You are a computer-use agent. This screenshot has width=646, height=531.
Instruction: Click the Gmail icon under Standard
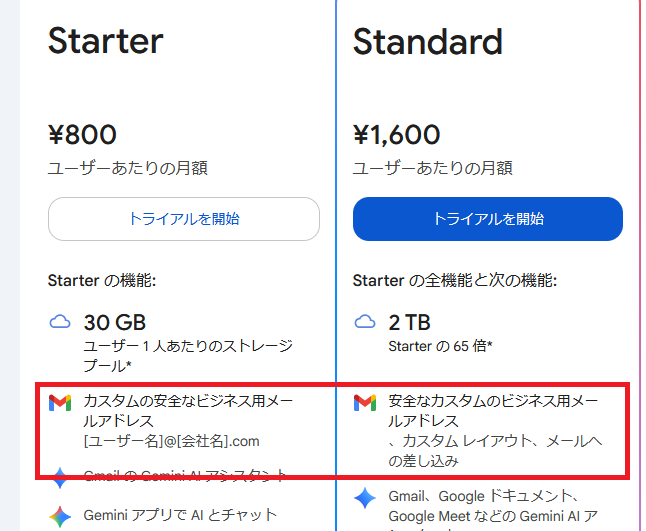click(x=364, y=403)
